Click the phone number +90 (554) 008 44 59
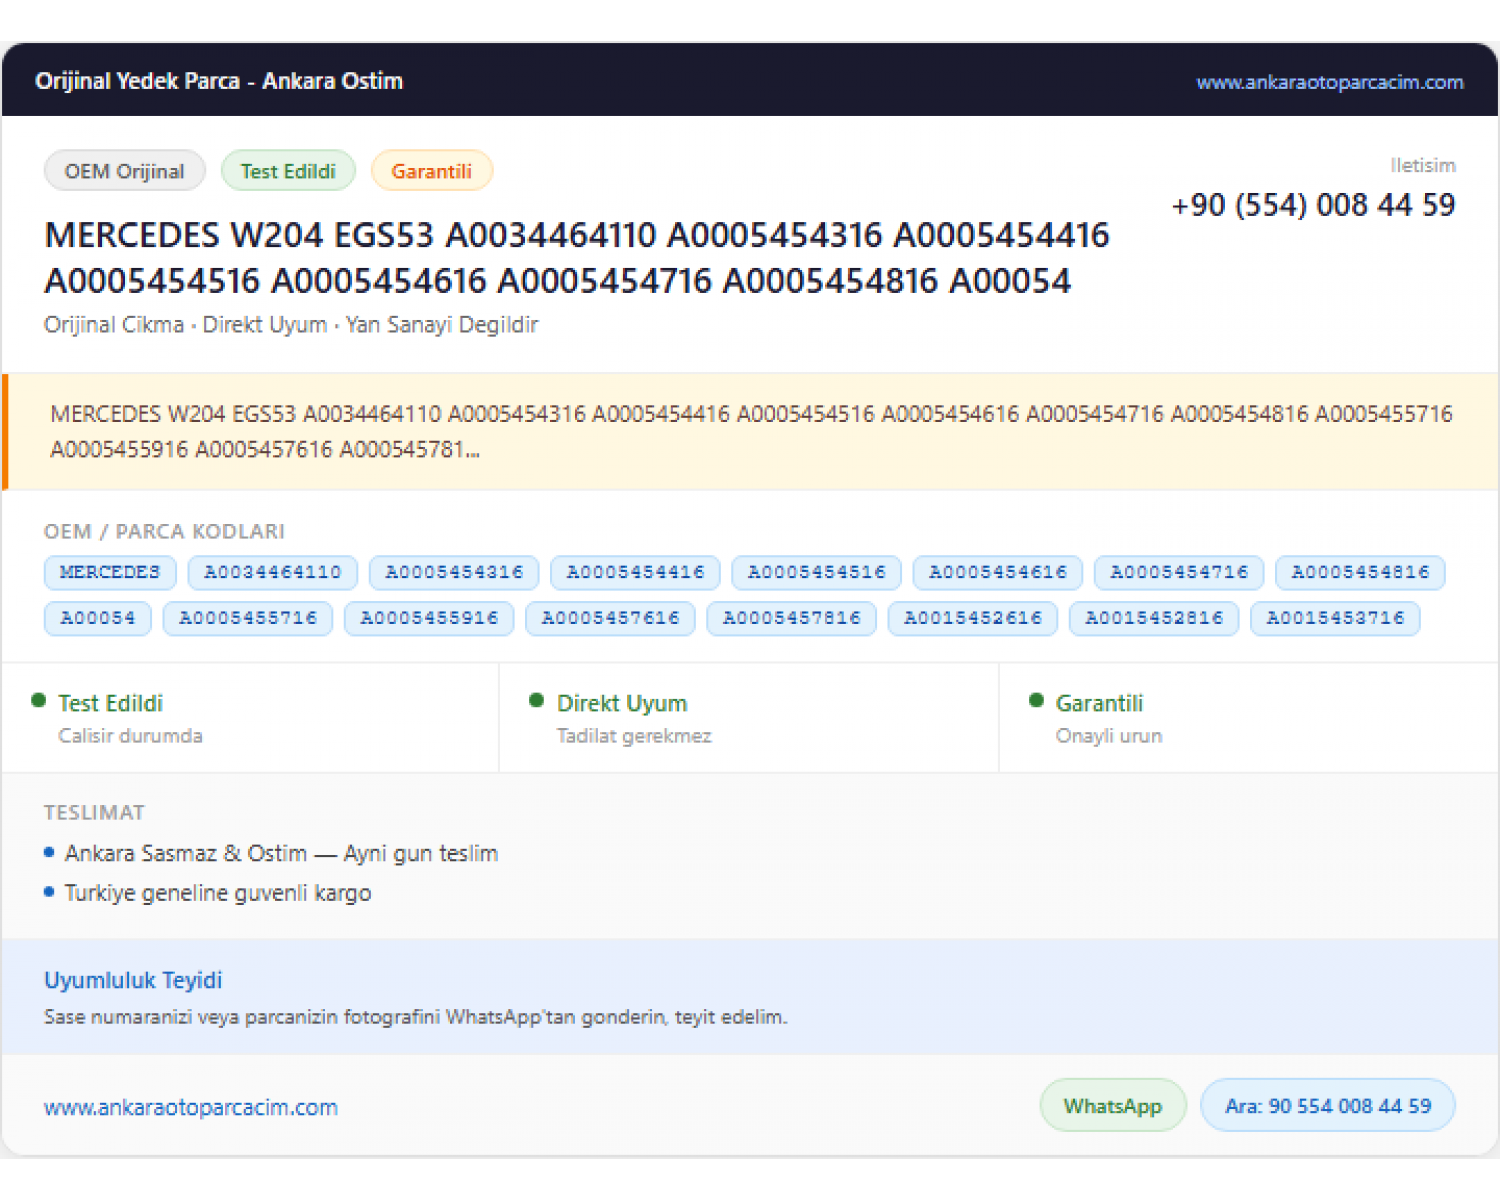The image size is (1500, 1200). (1313, 205)
